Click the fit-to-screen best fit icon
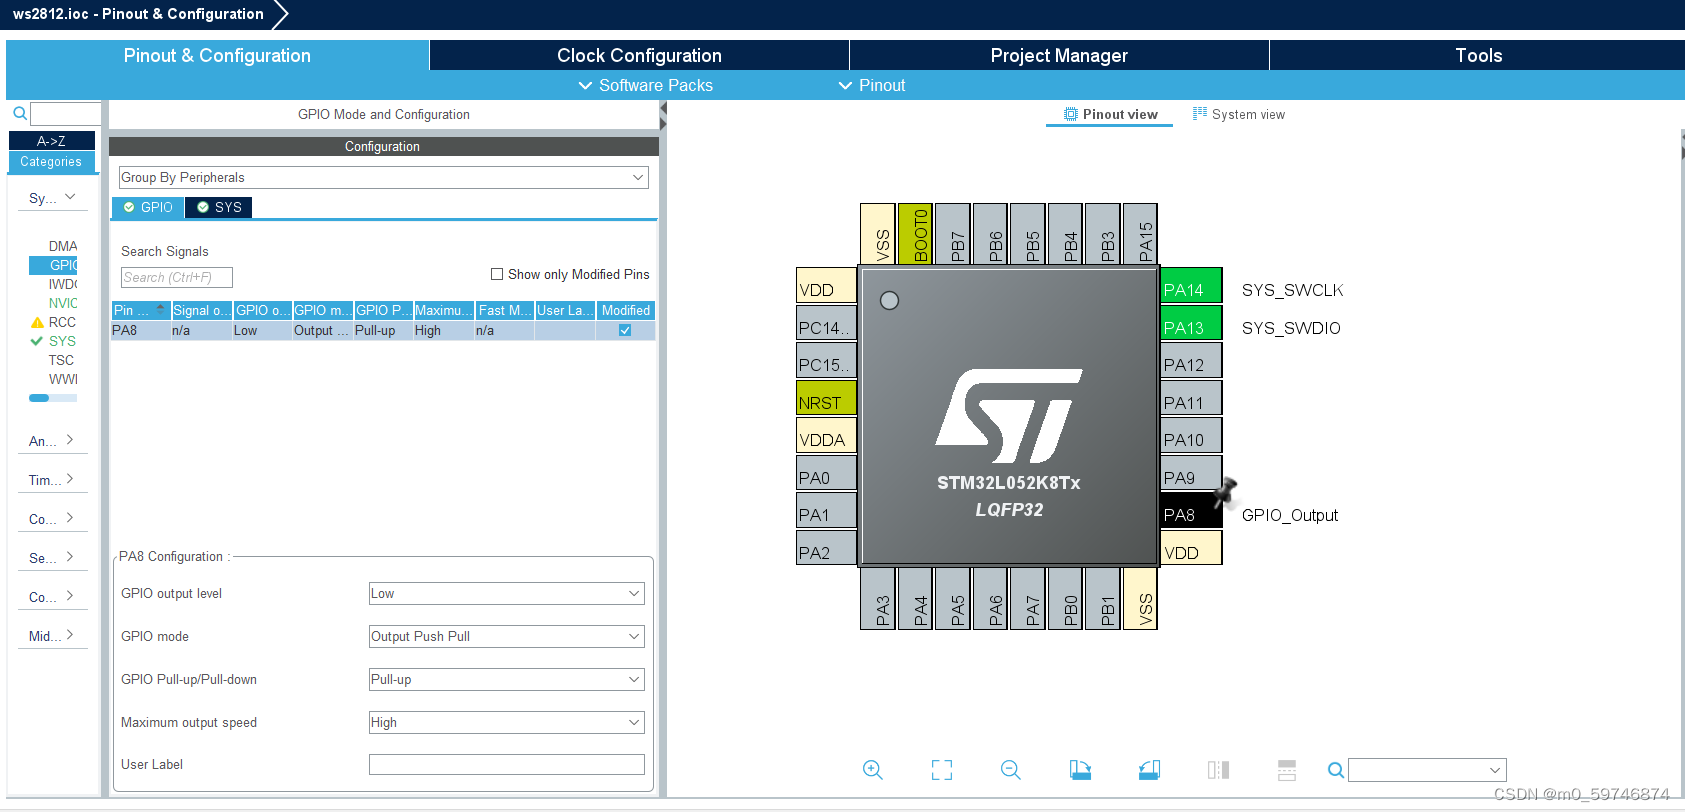The image size is (1685, 812). 942,770
